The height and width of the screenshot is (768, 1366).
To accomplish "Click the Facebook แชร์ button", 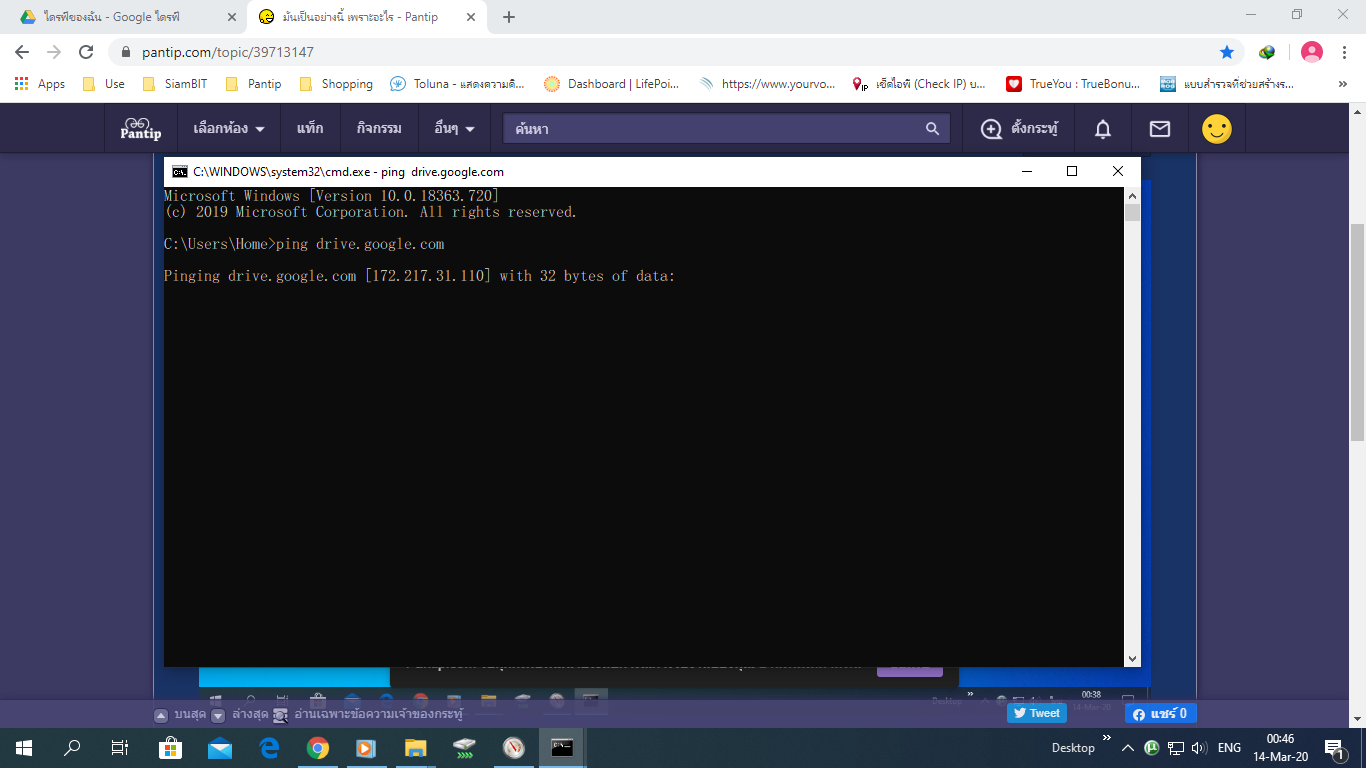I will tap(1160, 713).
